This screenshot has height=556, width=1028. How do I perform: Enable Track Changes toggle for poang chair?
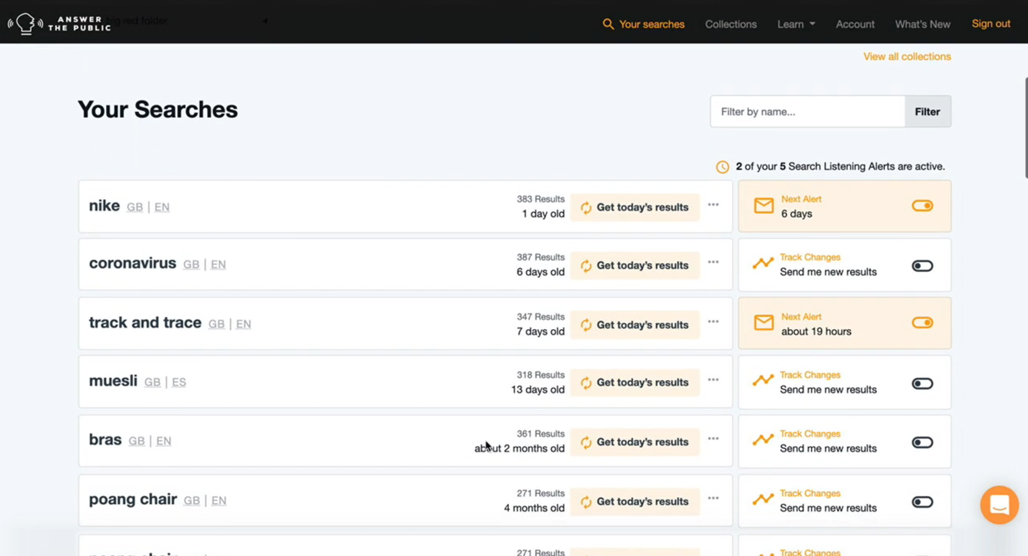[x=922, y=502]
